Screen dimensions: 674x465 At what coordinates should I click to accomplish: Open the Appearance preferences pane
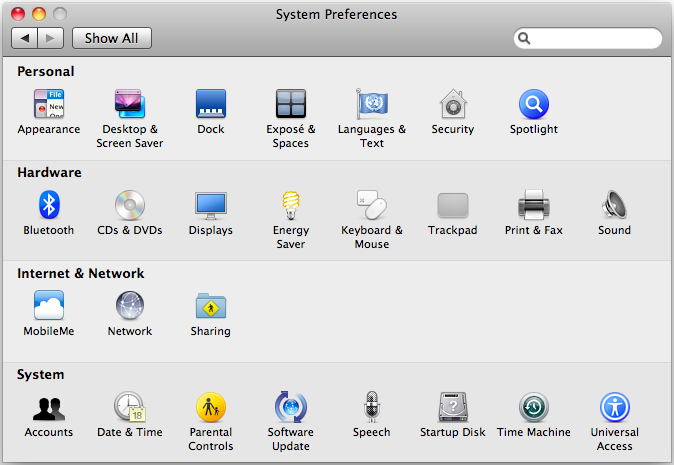pyautogui.click(x=49, y=105)
